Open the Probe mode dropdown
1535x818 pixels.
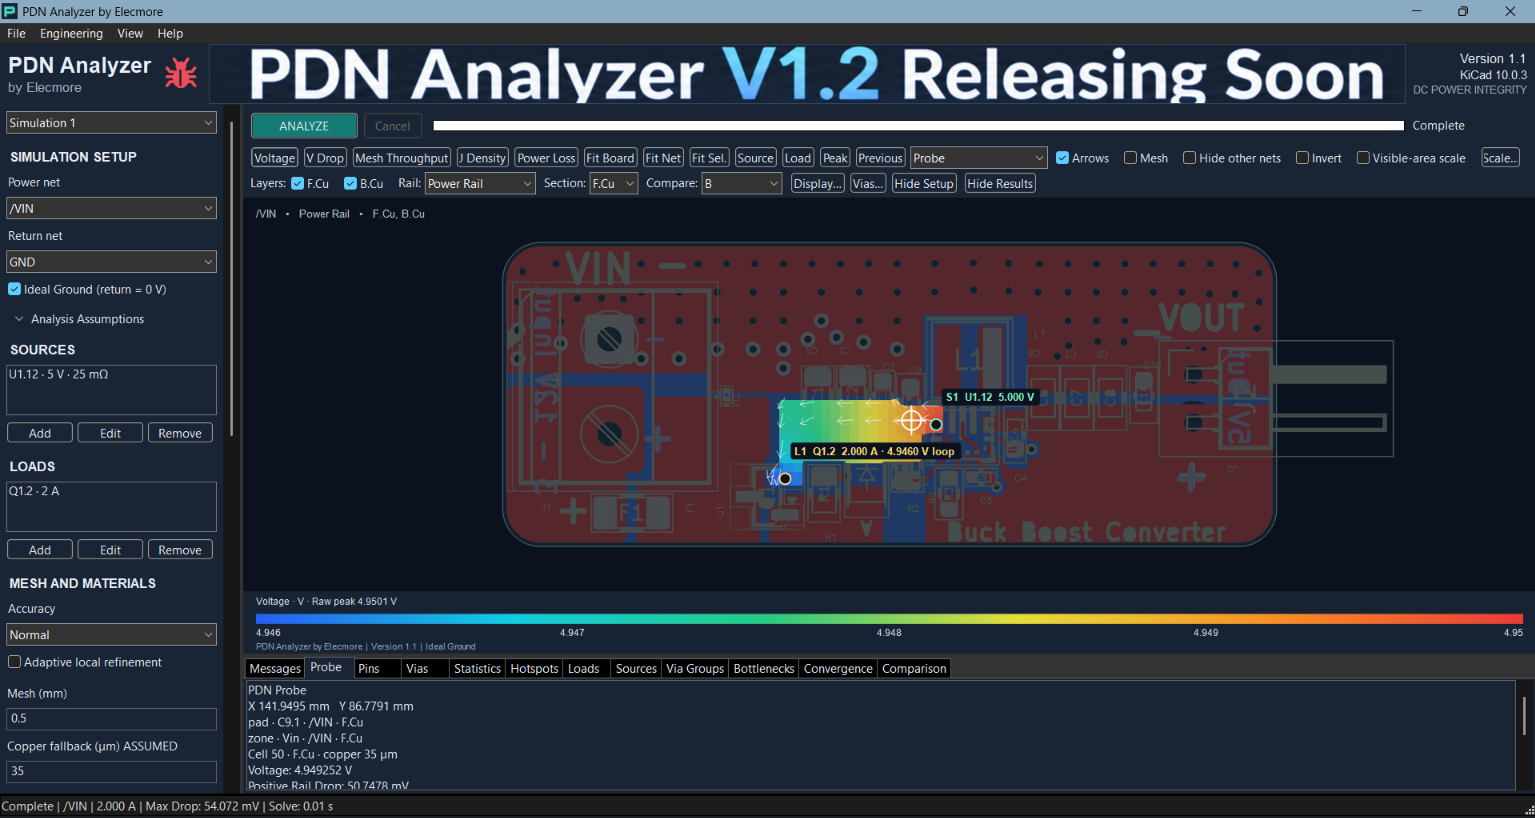[x=979, y=158]
